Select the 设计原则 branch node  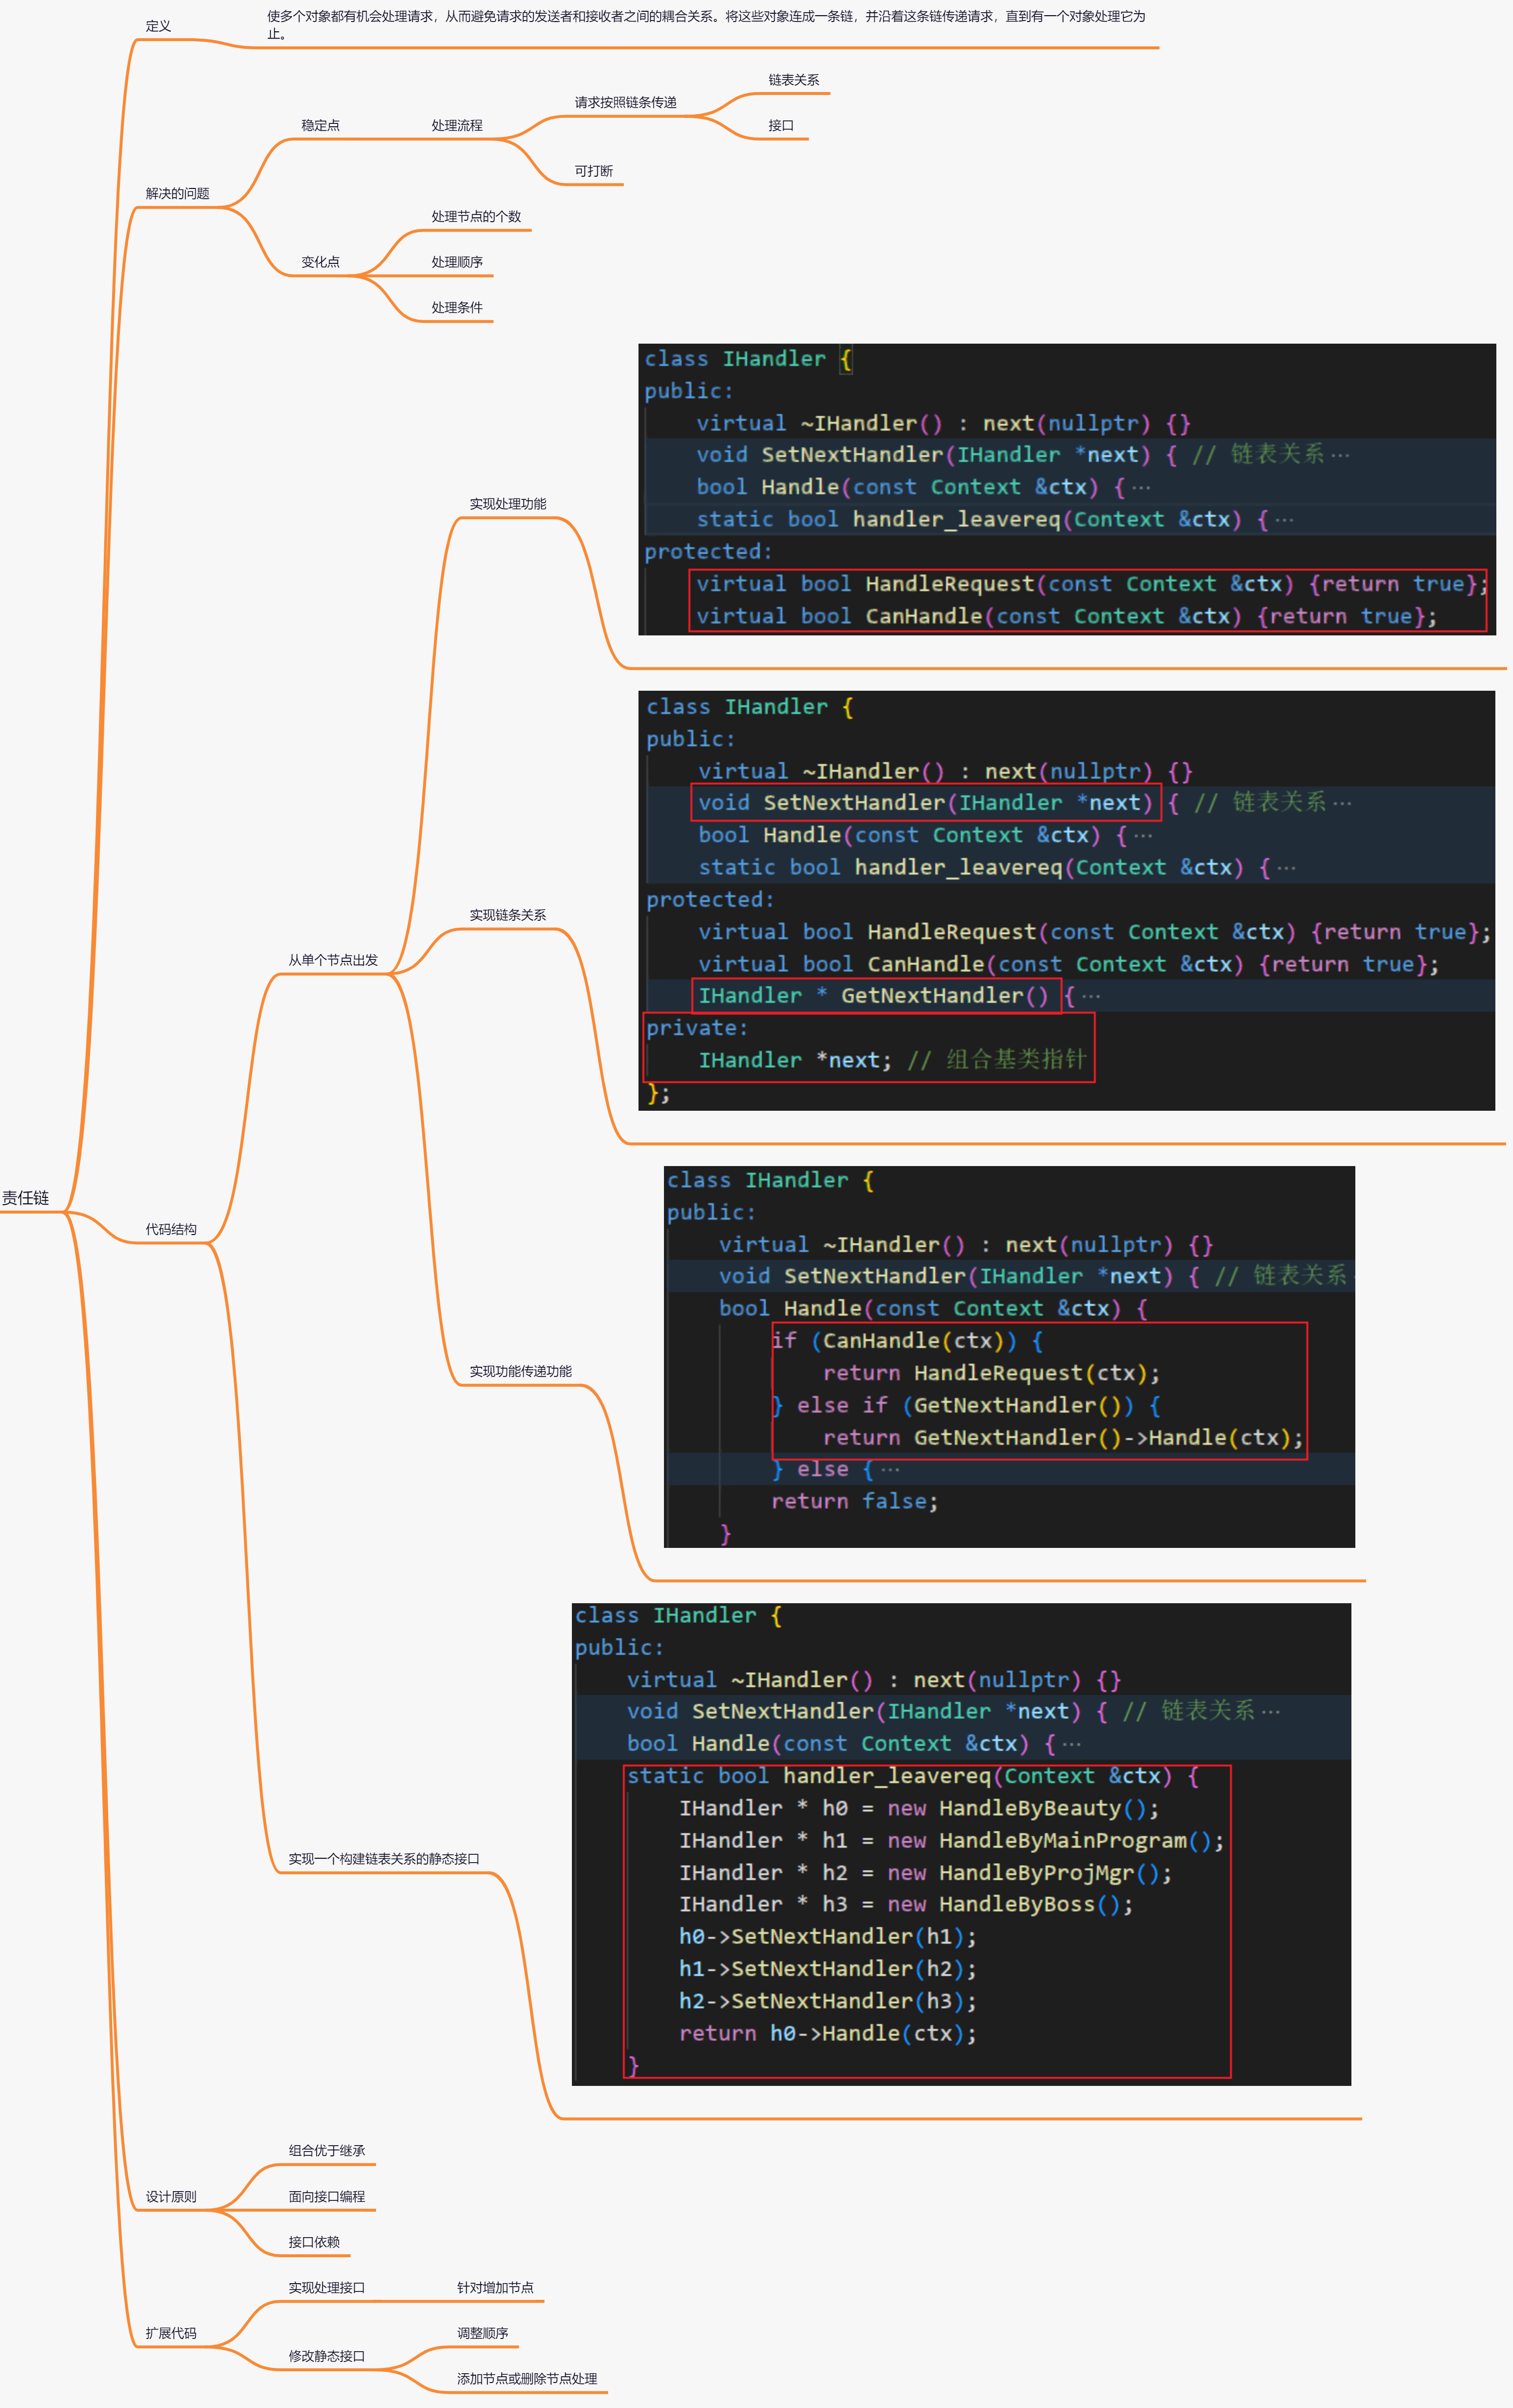coord(171,2196)
